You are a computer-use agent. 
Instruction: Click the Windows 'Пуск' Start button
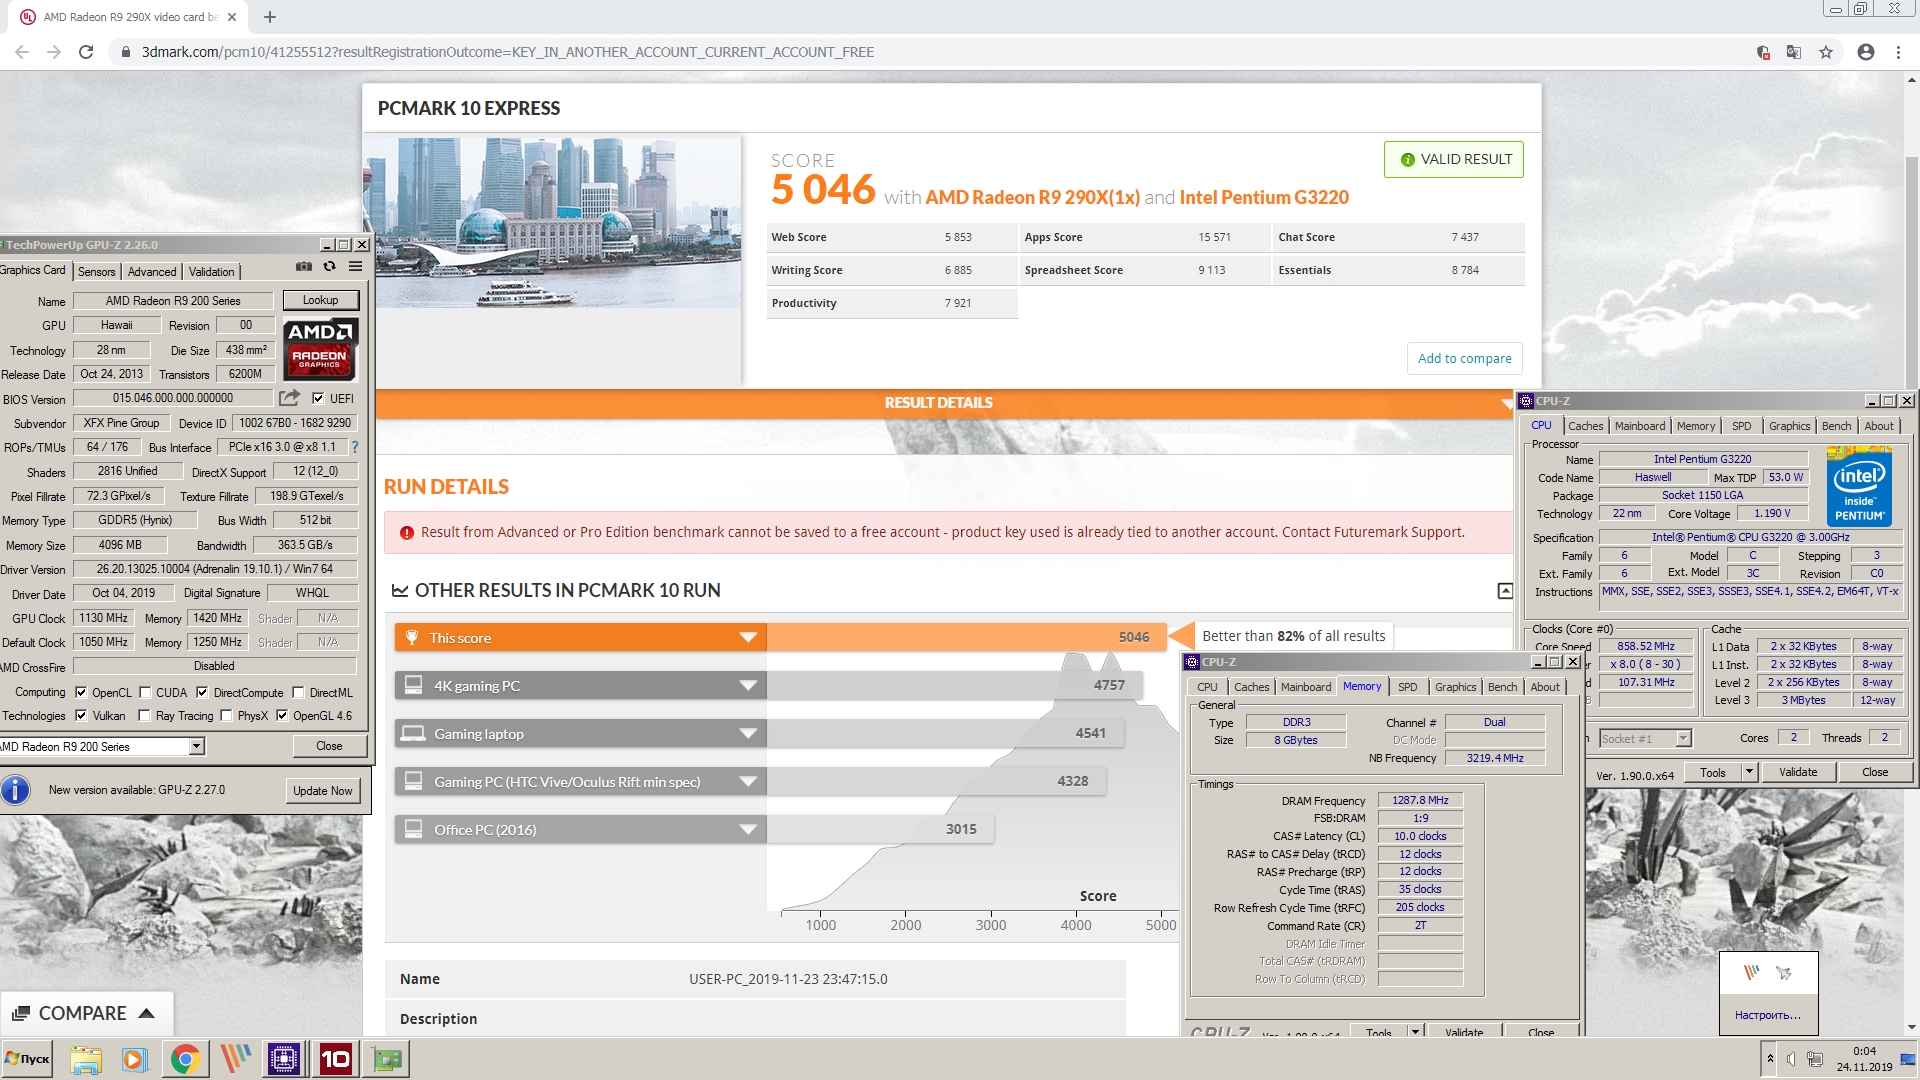27,1059
